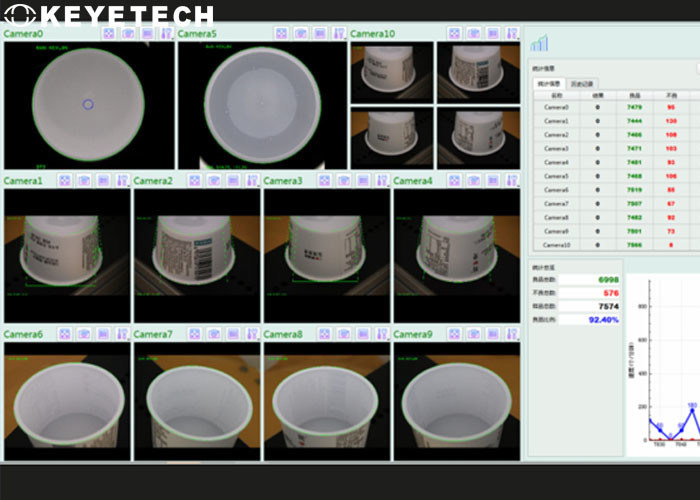Click the Camera4 image view
Viewport: 700px width, 500px height.
pos(456,255)
